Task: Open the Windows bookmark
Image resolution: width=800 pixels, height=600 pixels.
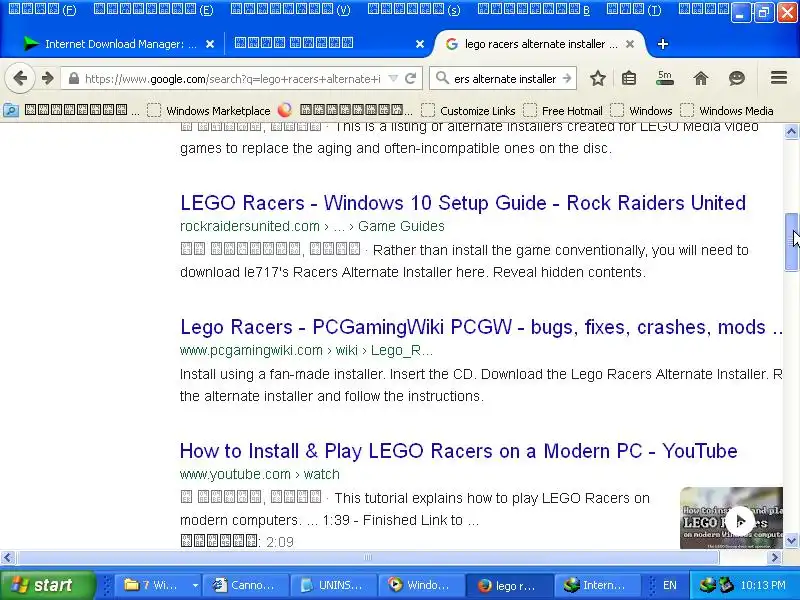Action: (641, 110)
